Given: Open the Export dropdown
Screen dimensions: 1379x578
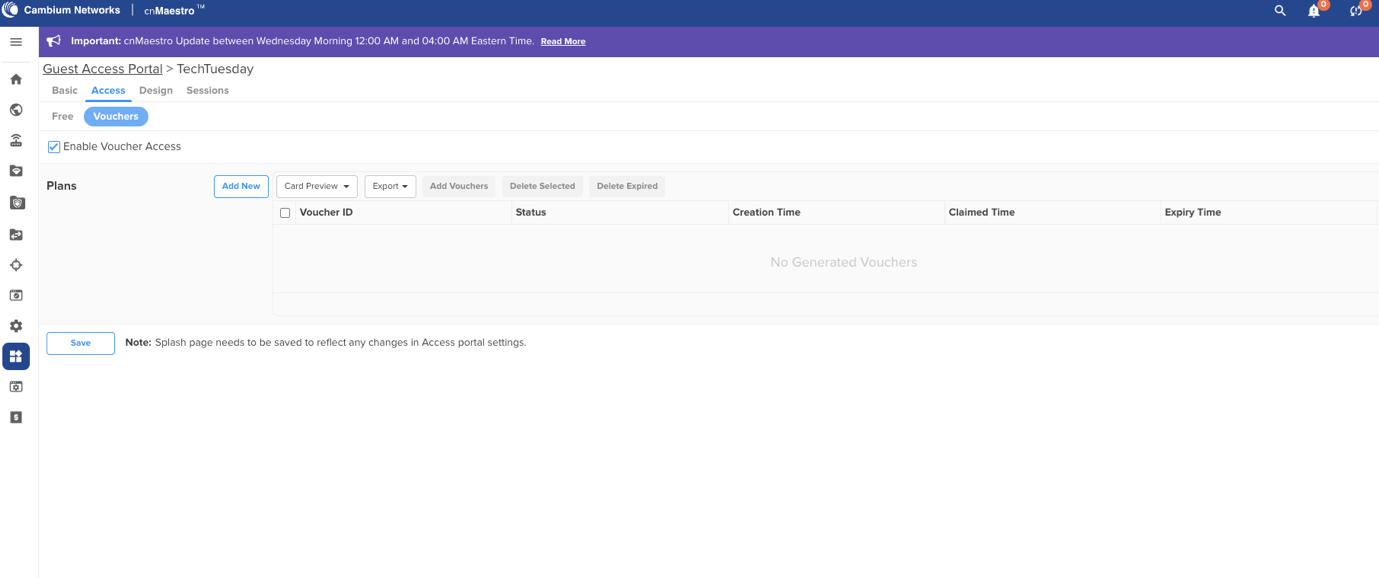Looking at the screenshot, I should (x=390, y=186).
